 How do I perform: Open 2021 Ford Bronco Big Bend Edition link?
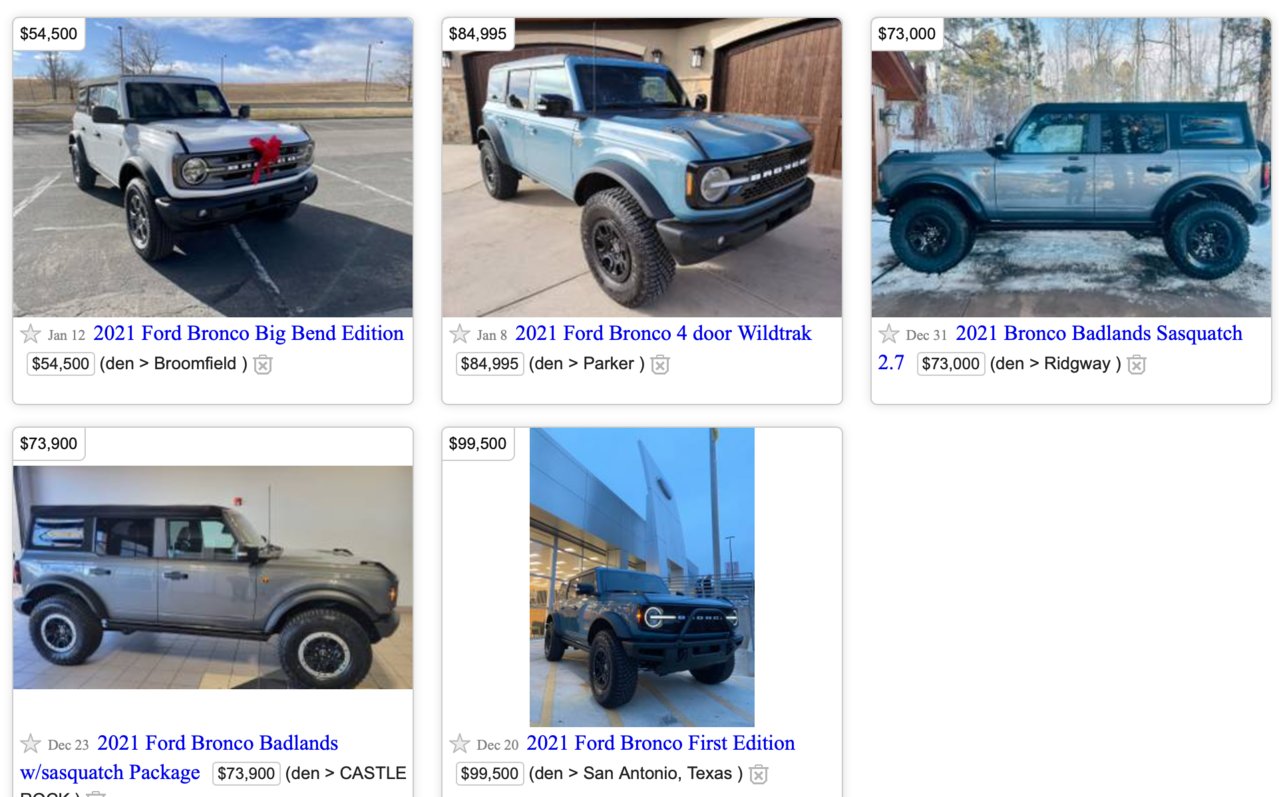tap(249, 333)
